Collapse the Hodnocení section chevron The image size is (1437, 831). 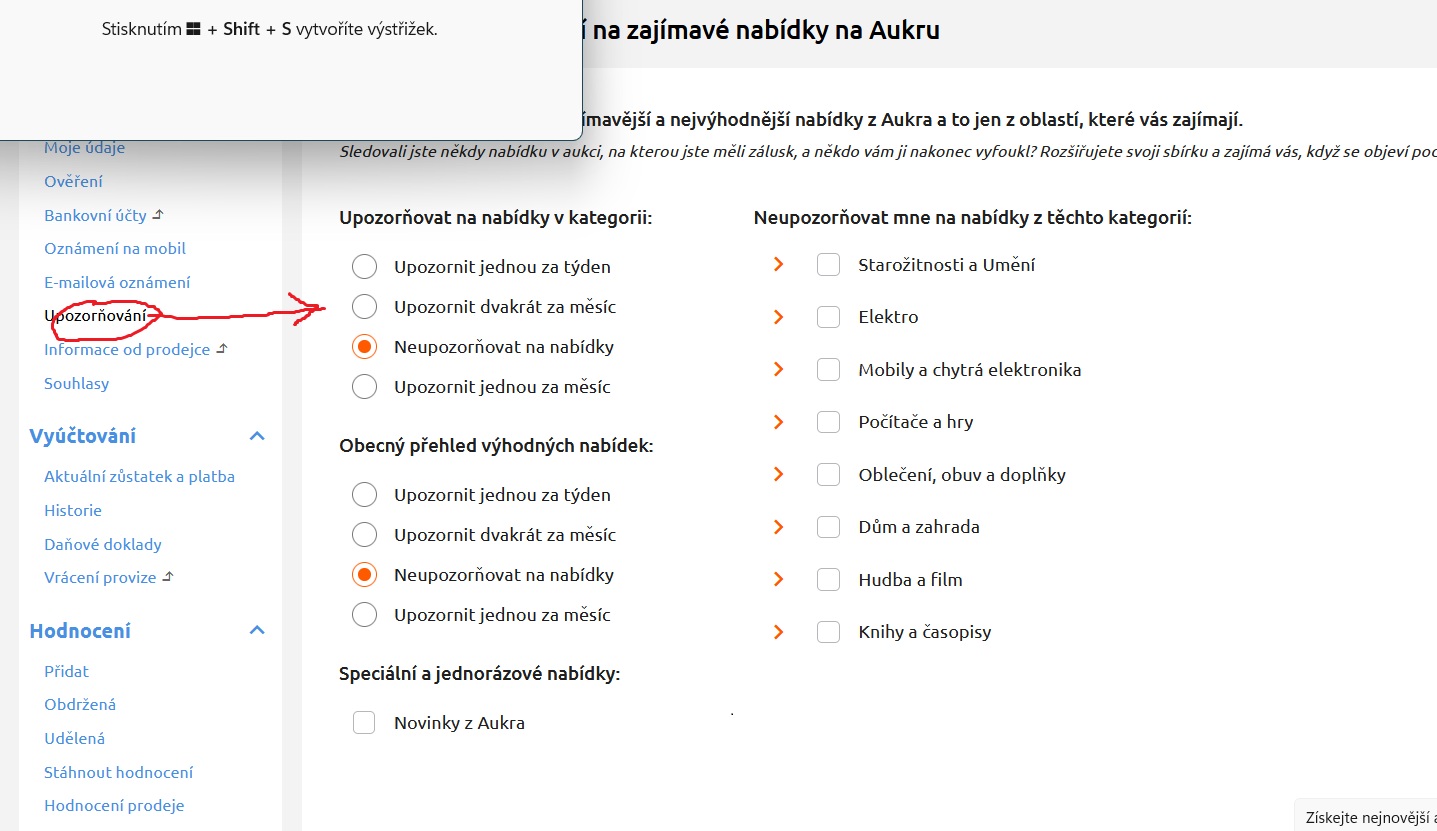click(x=257, y=631)
